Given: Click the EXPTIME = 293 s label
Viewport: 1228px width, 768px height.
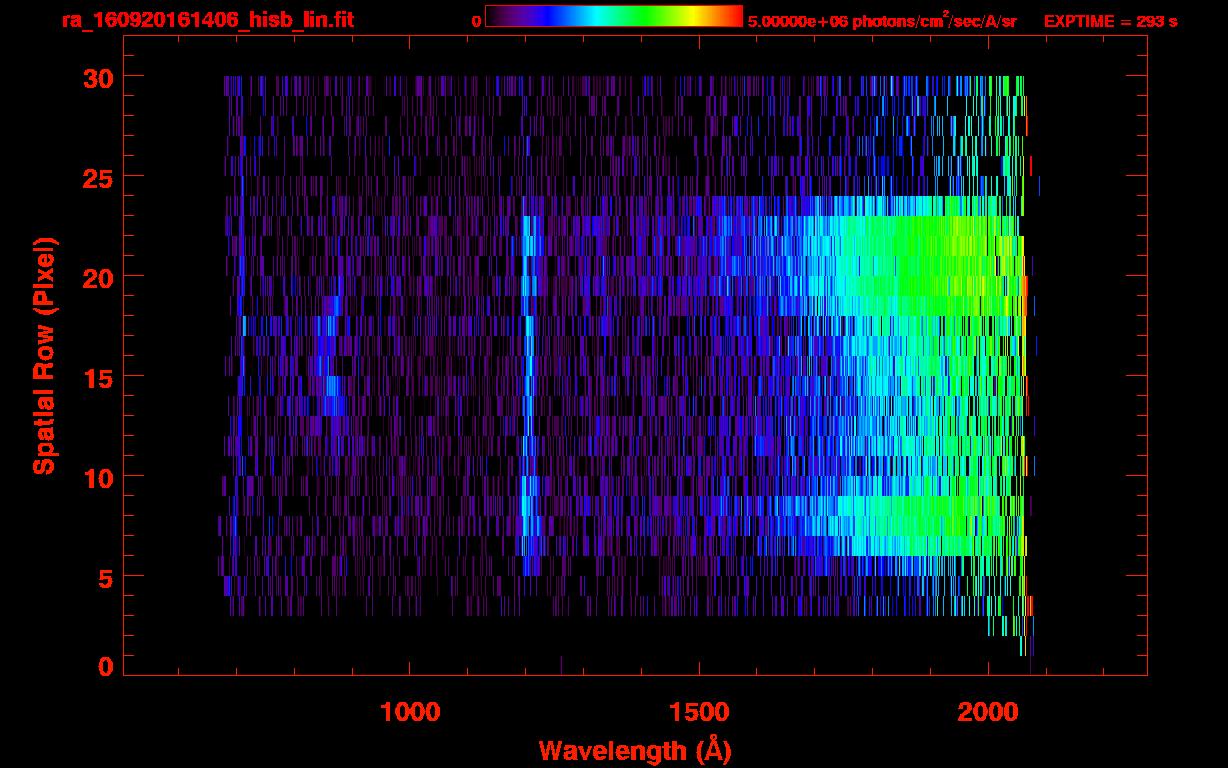Looking at the screenshot, I should (1110, 21).
